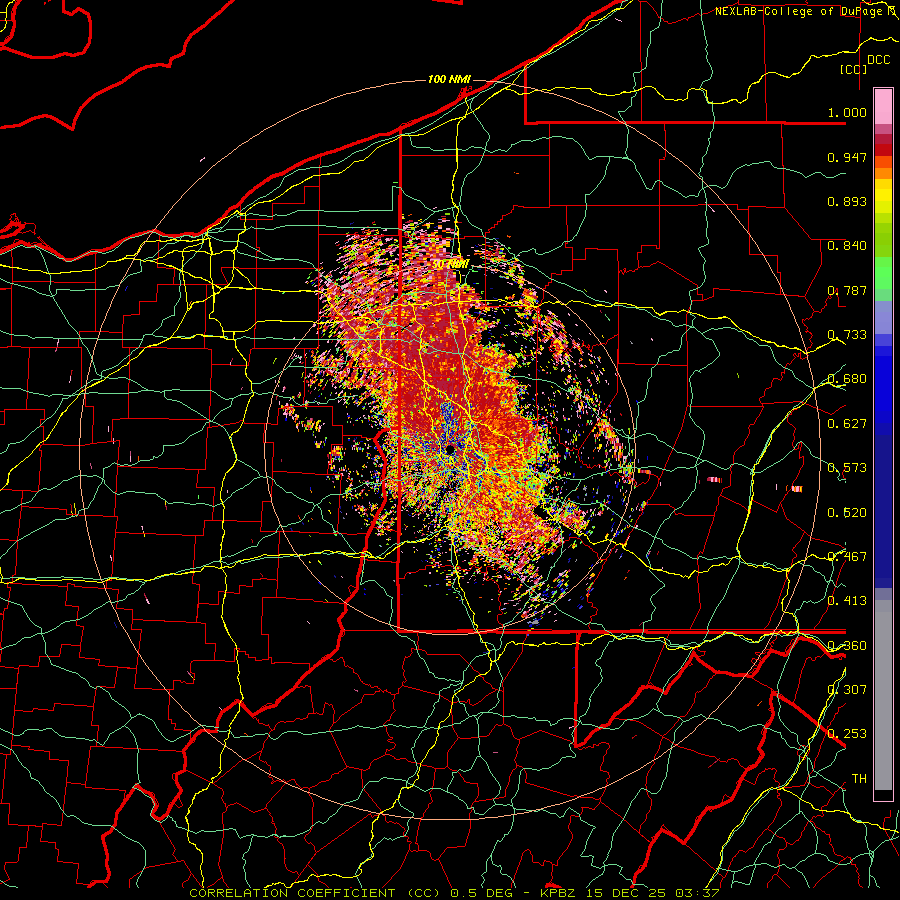Screen dimensions: 900x900
Task: Click the 50 NMI range ring label
Action: pyautogui.click(x=451, y=264)
